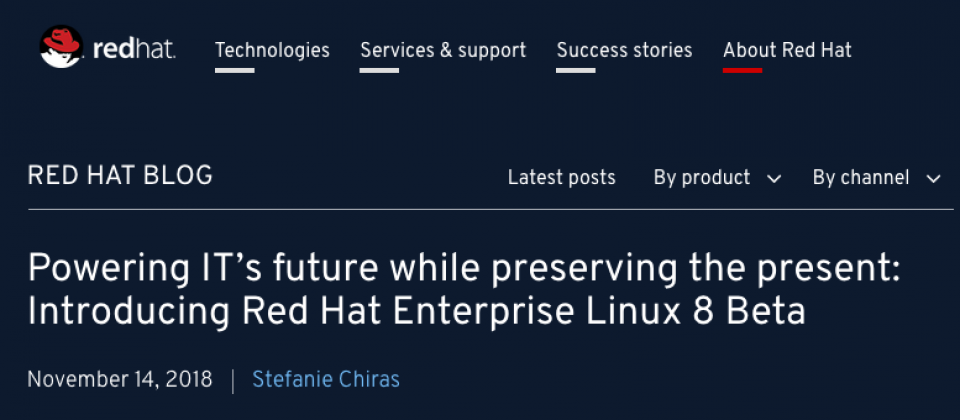Viewport: 960px width, 420px height.
Task: Click the chevron arrow next to By channel
Action: [933, 179]
